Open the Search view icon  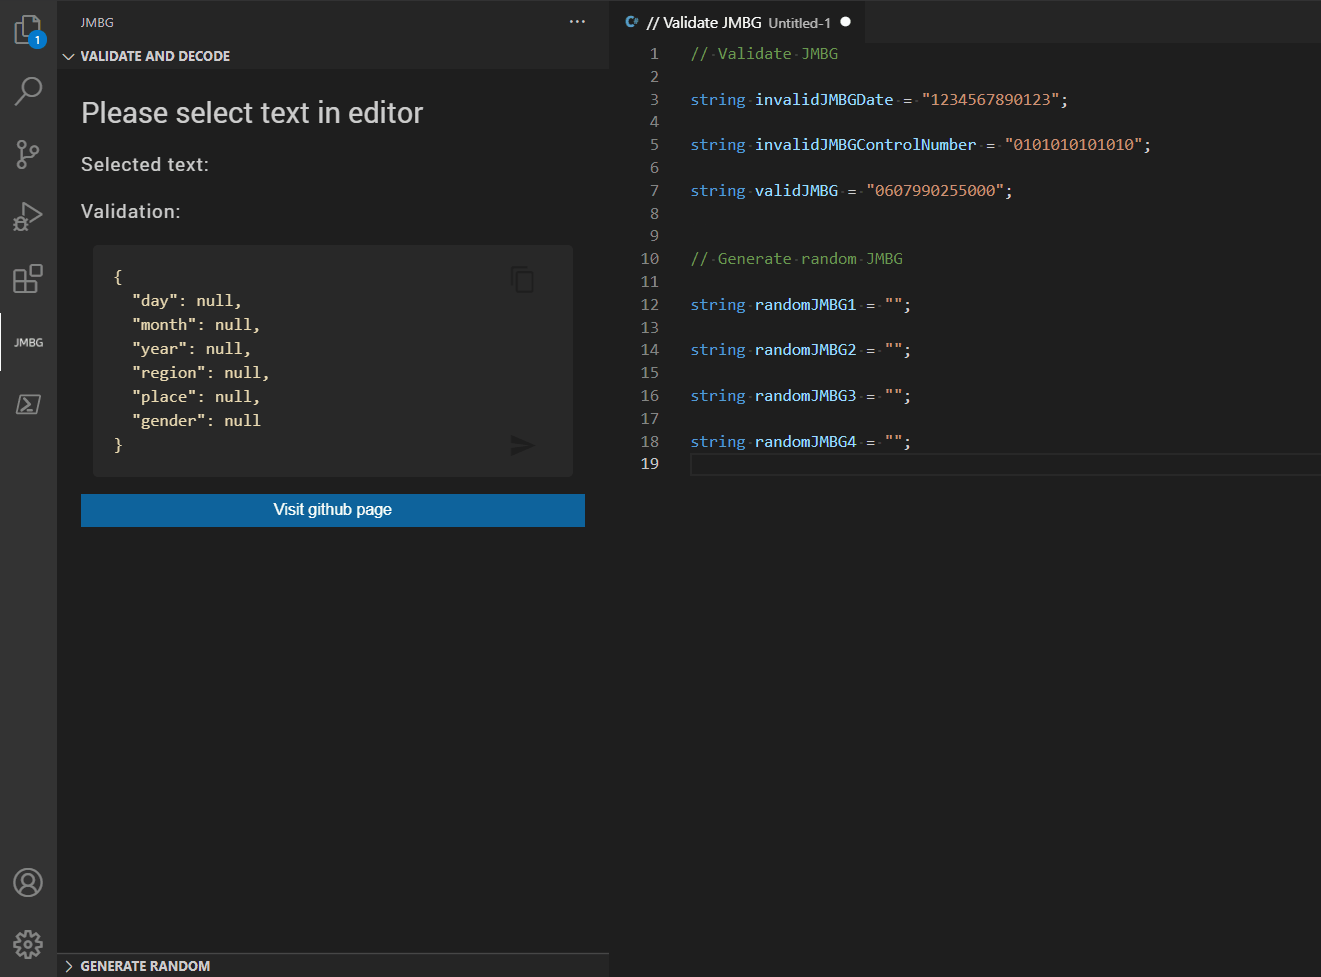[28, 91]
